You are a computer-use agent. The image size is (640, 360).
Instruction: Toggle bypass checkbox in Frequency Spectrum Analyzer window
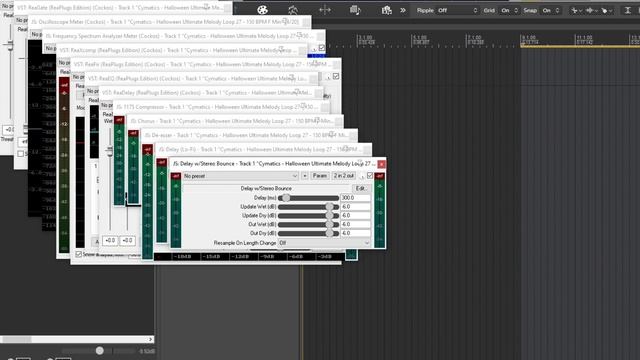[x=322, y=48]
